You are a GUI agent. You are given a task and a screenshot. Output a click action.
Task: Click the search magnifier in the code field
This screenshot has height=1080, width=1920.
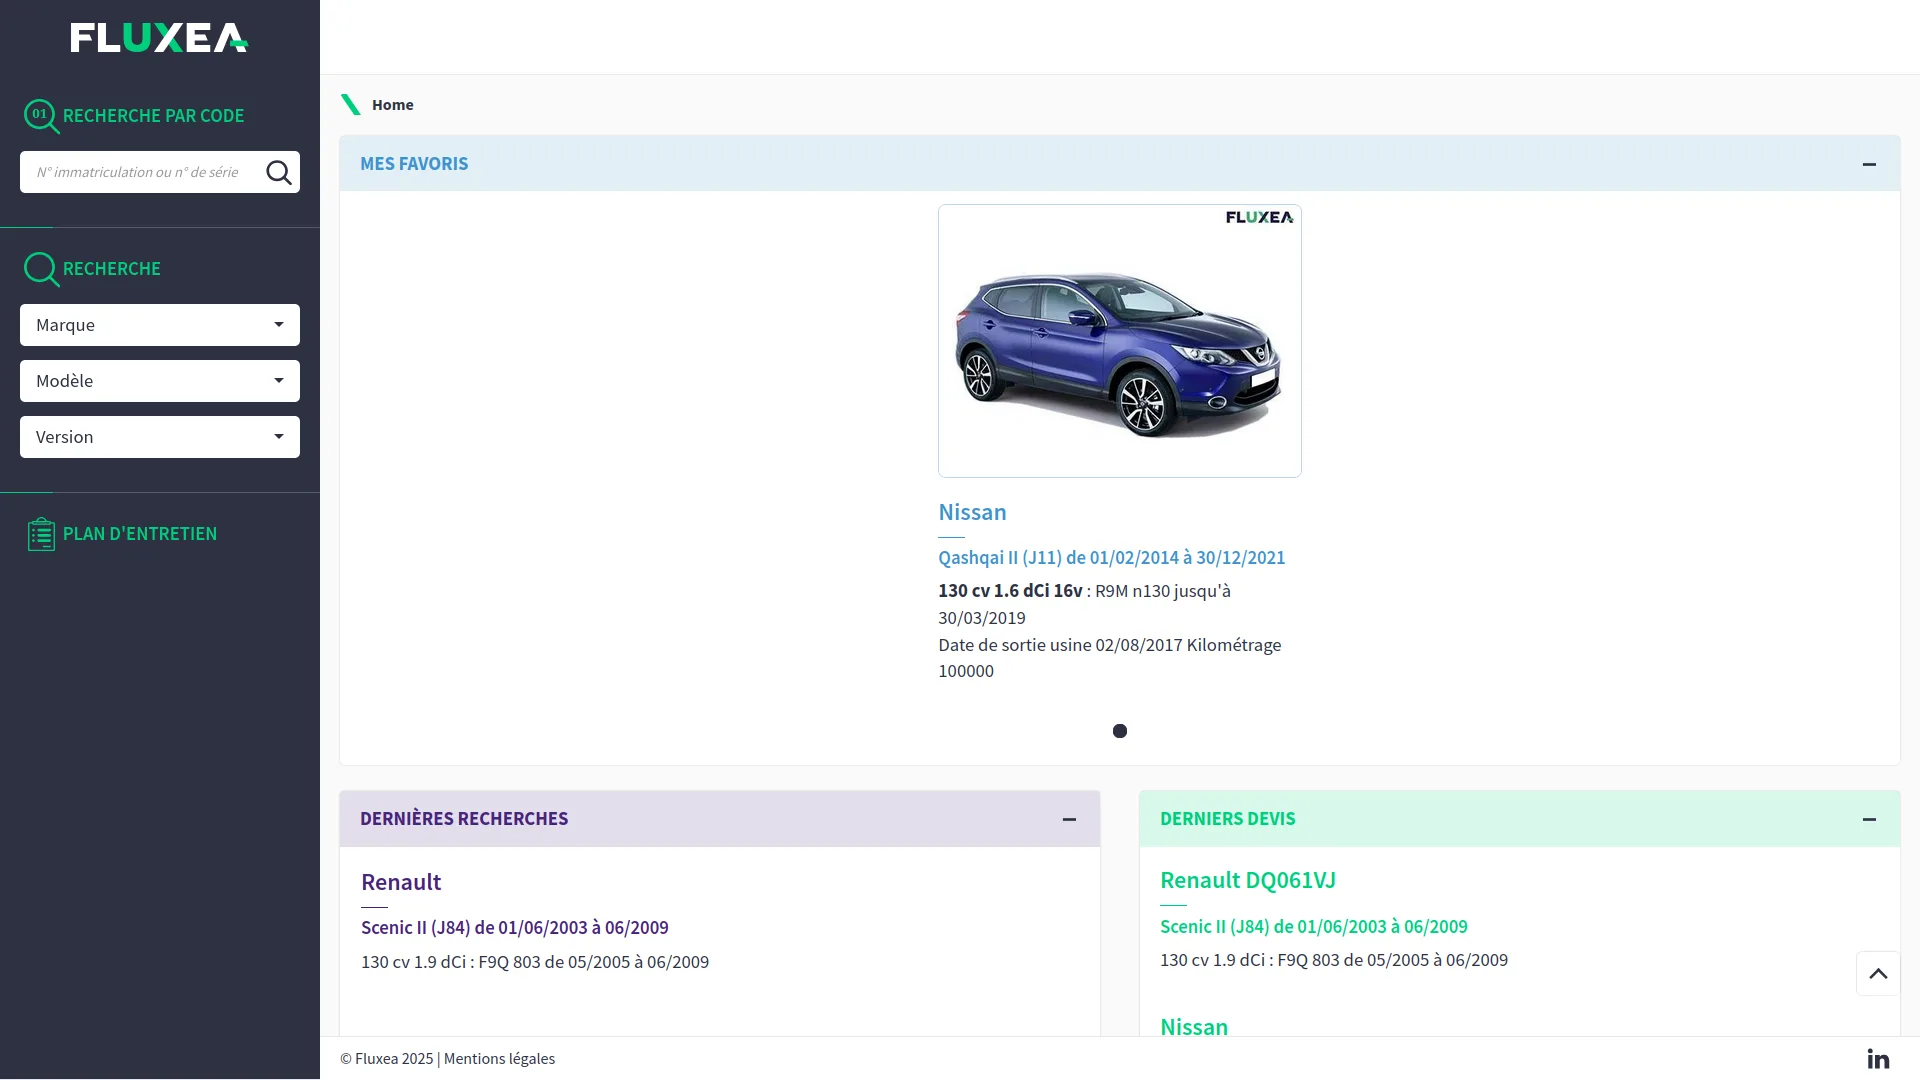click(279, 172)
